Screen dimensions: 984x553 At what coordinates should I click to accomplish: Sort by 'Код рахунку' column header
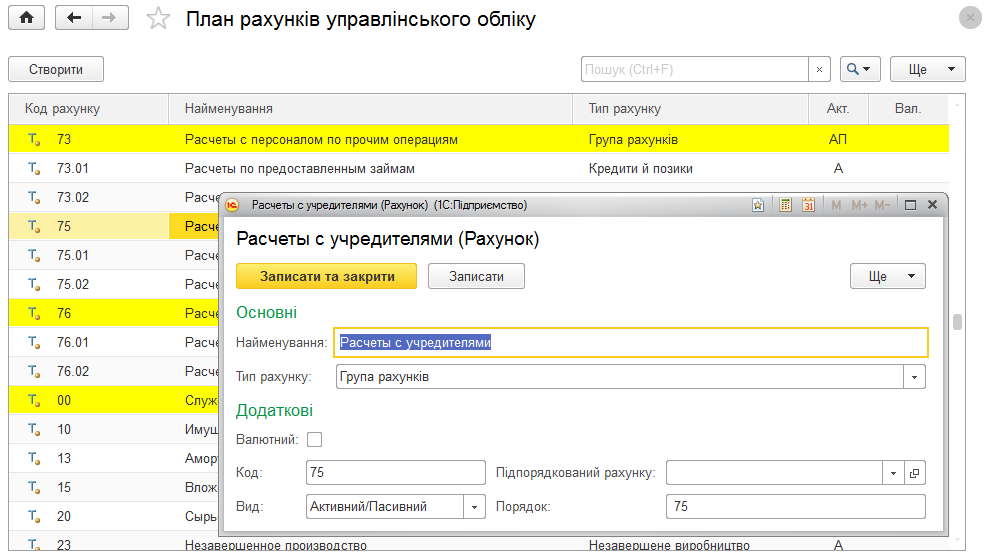(89, 109)
